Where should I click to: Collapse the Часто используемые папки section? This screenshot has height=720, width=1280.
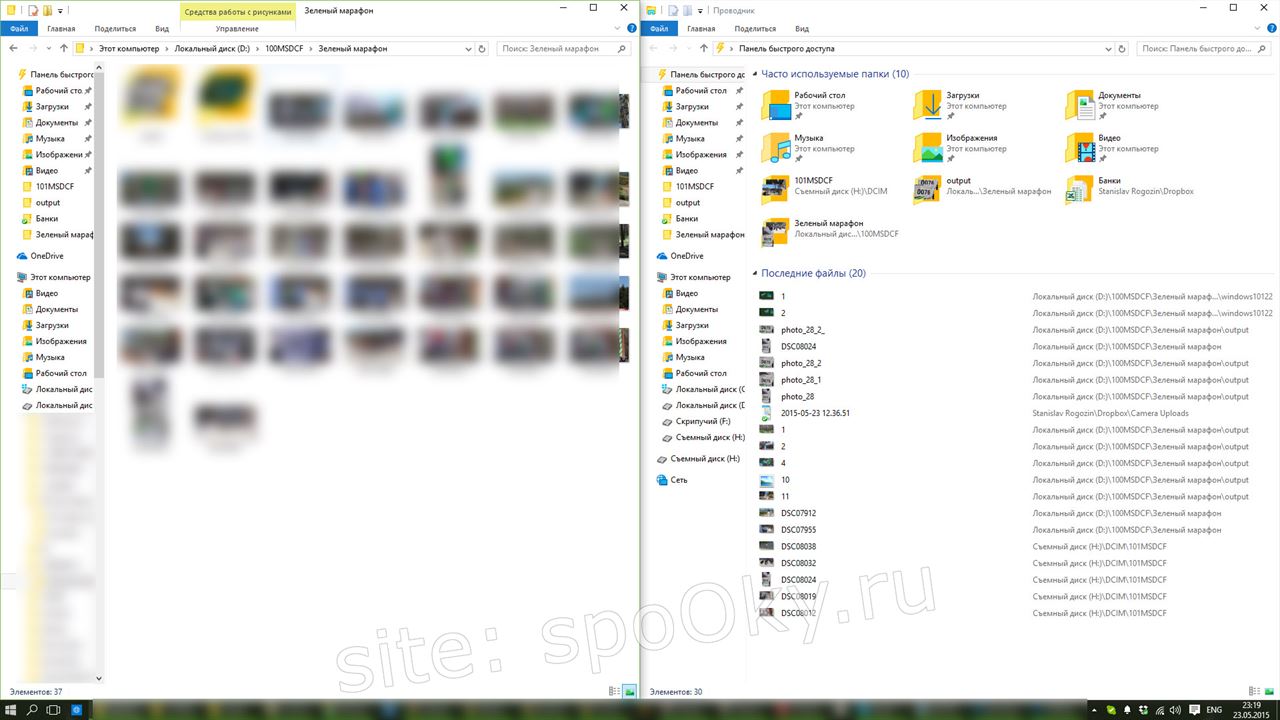pyautogui.click(x=754, y=74)
